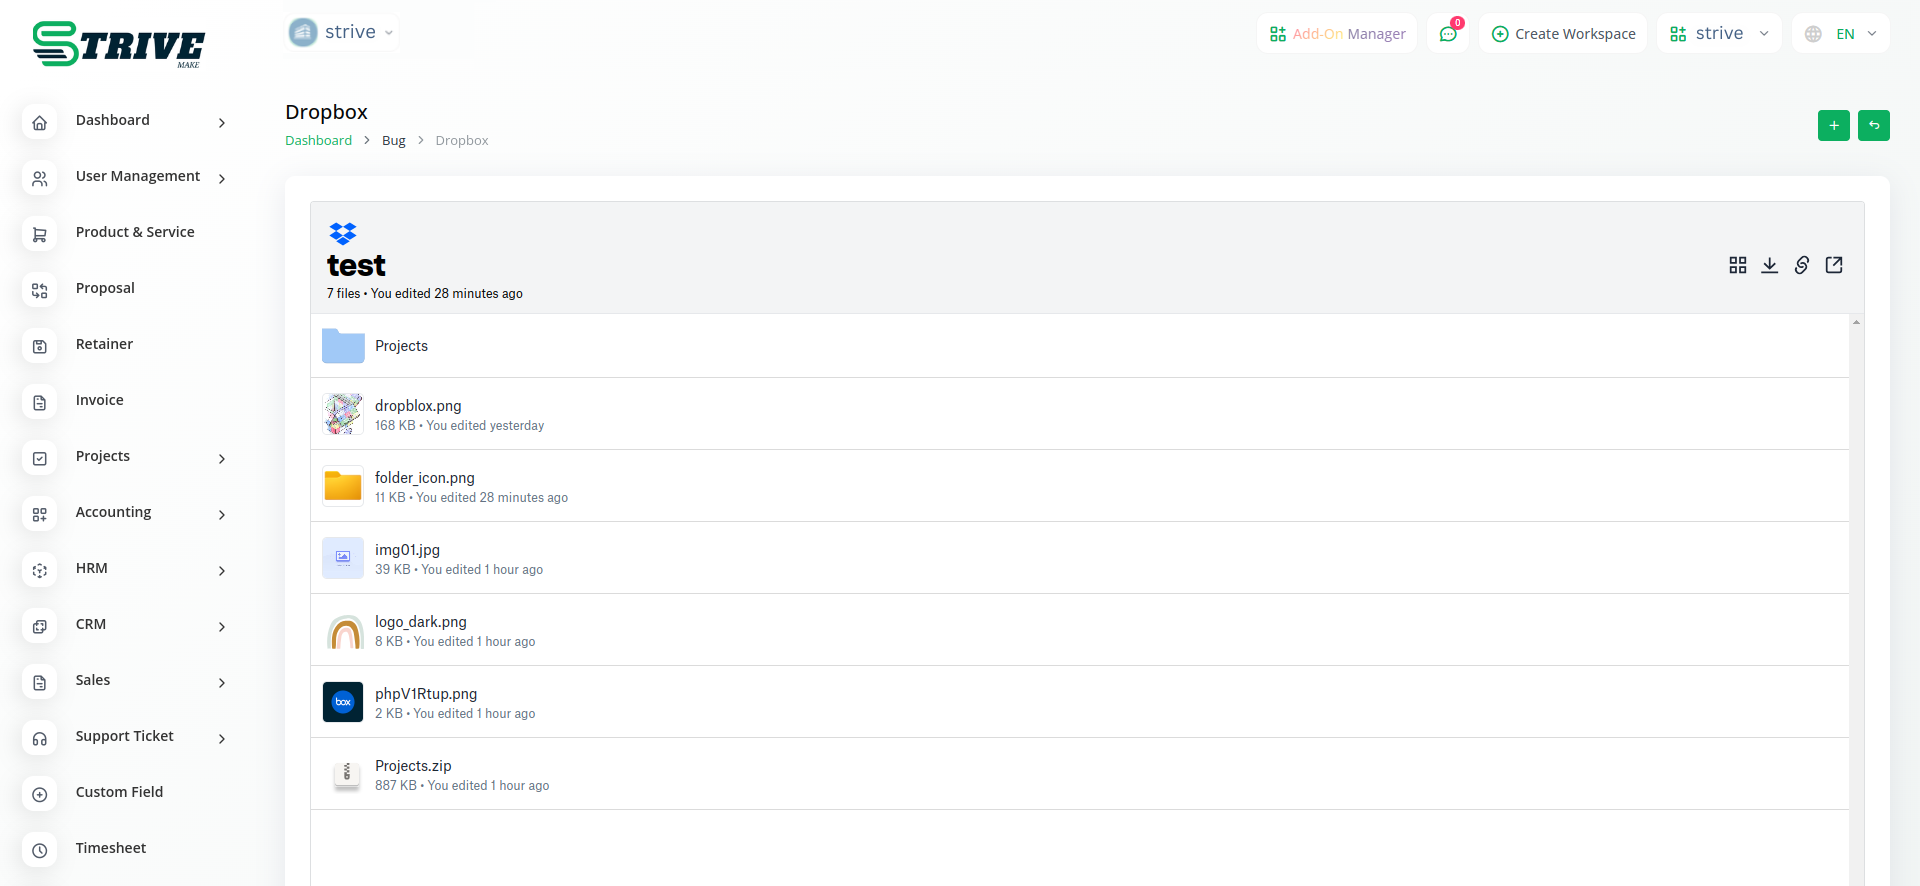Click the dropblox.png thumbnail
This screenshot has height=886, width=1920.
(343, 414)
